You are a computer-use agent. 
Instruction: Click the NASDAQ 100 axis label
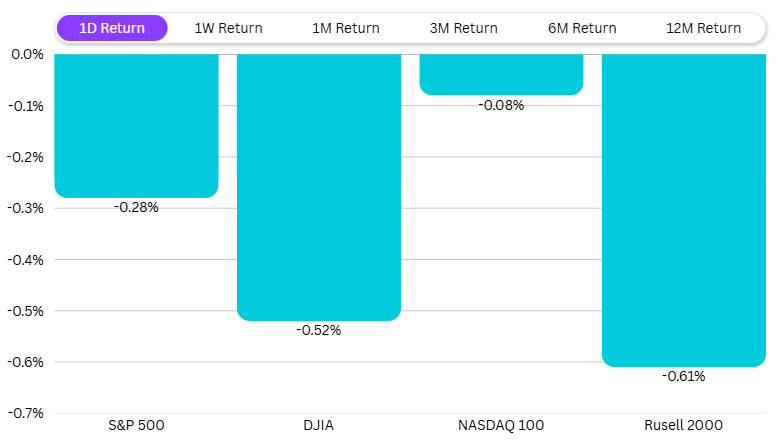click(x=501, y=425)
